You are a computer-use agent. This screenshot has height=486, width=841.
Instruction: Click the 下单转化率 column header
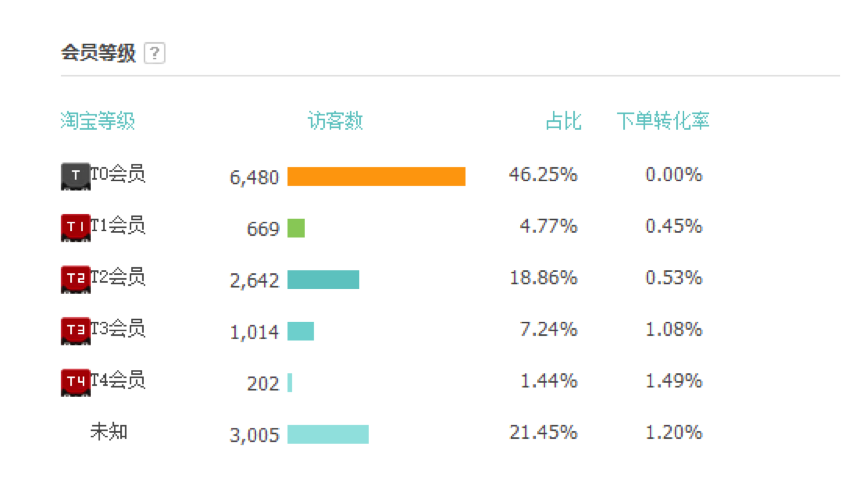tap(663, 121)
